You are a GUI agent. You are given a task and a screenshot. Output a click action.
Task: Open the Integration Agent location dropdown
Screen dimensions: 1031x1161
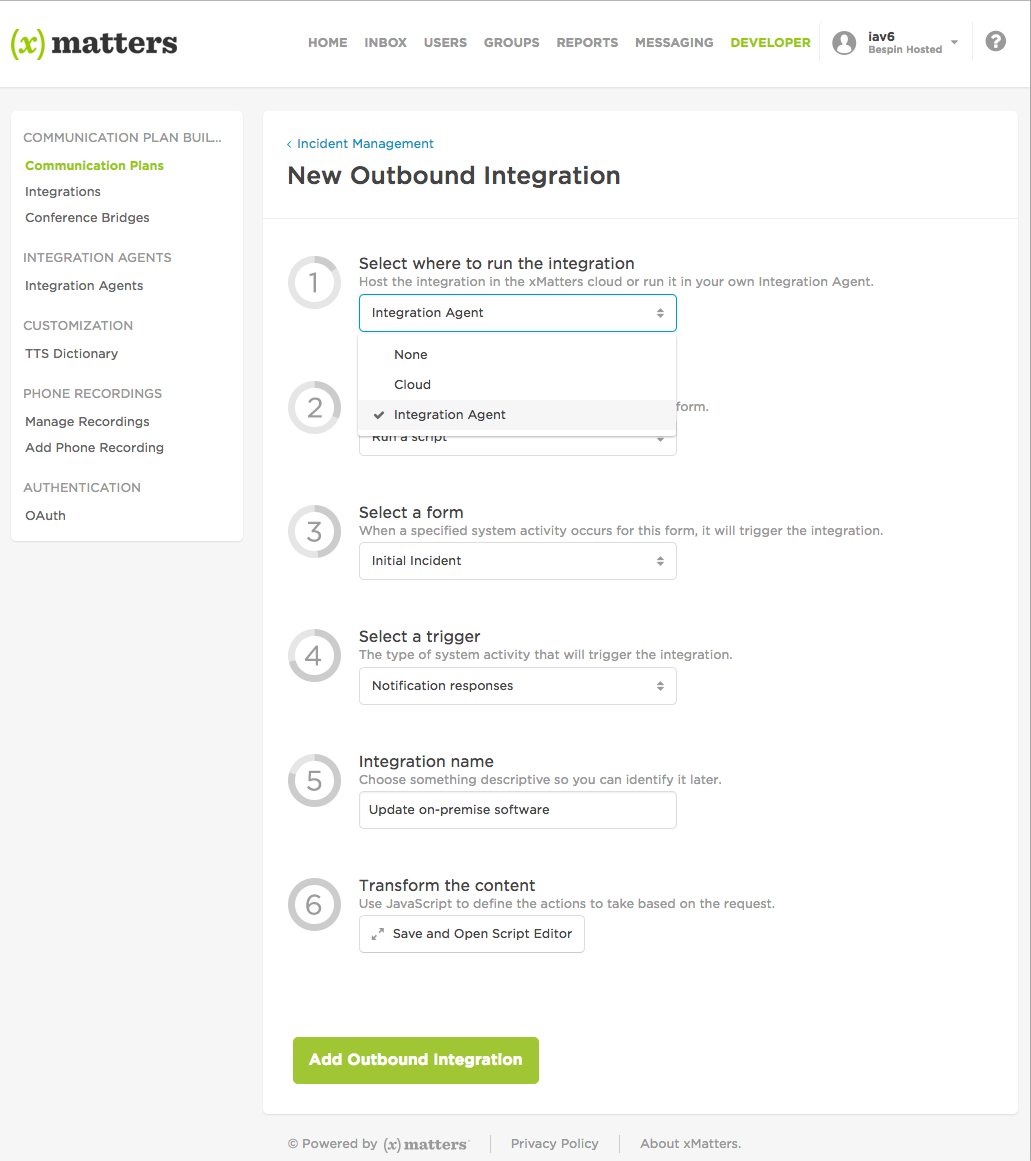coord(518,313)
